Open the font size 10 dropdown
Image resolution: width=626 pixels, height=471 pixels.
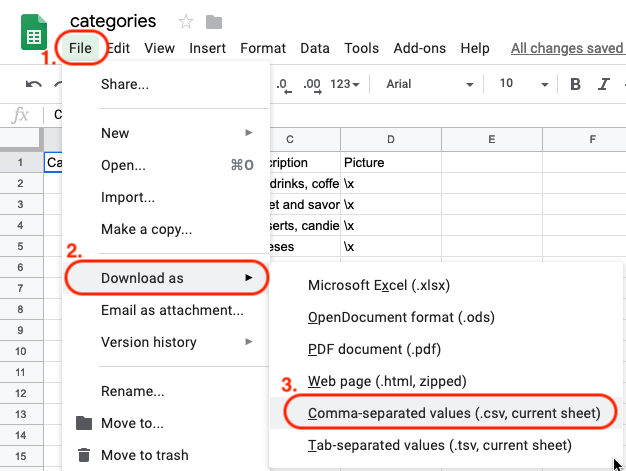[x=523, y=84]
